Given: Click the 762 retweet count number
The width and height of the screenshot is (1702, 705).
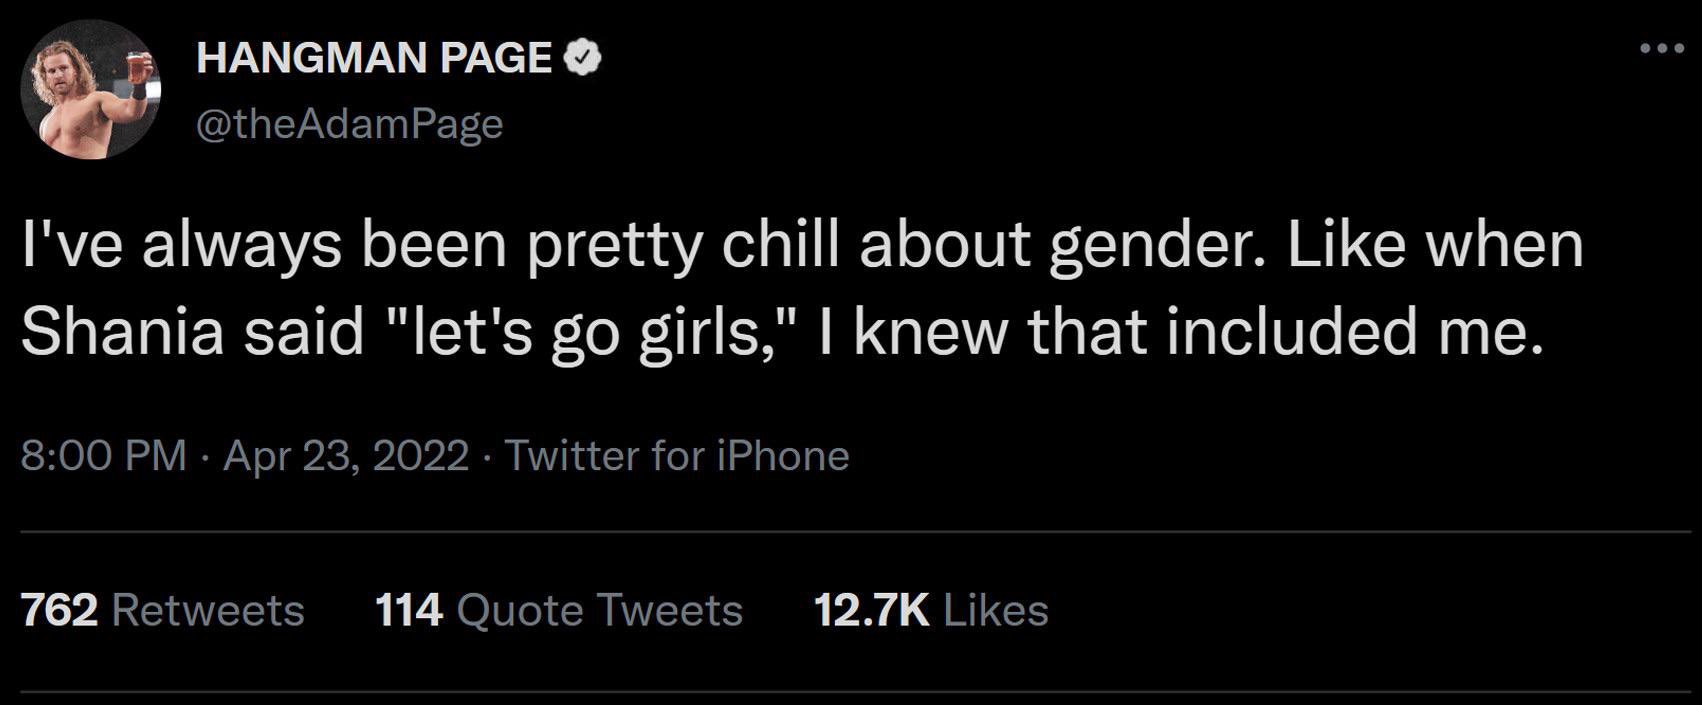Looking at the screenshot, I should pyautogui.click(x=59, y=610).
